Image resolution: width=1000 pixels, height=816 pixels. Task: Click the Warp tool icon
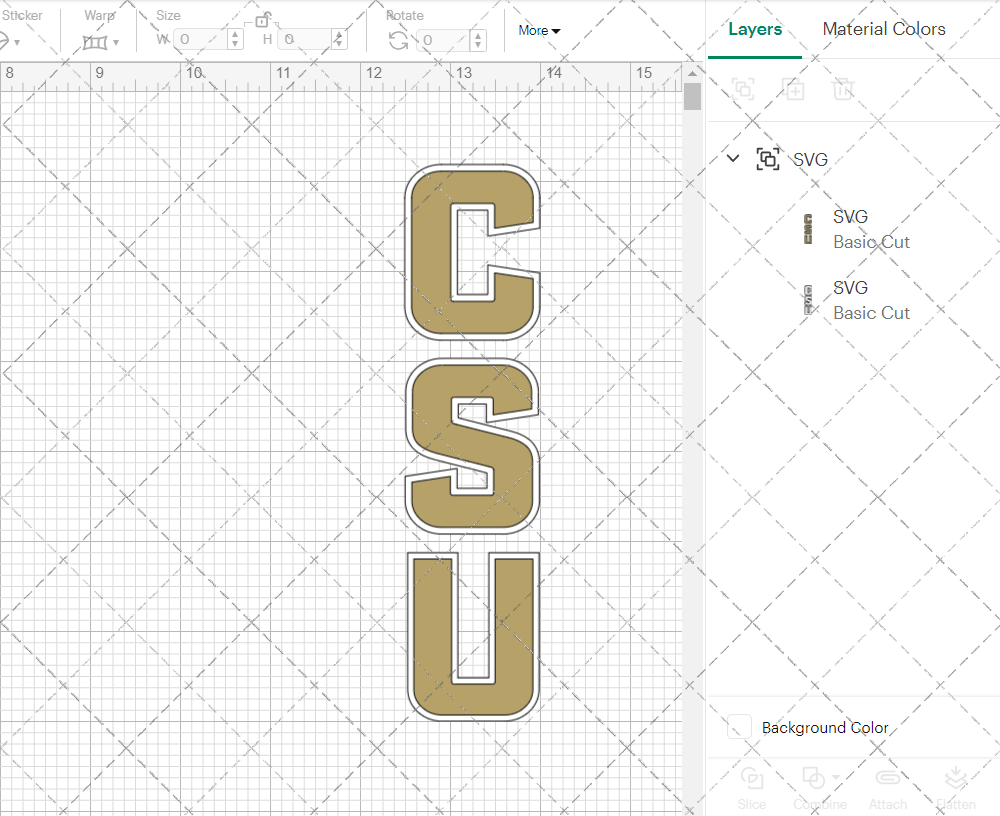[94, 43]
